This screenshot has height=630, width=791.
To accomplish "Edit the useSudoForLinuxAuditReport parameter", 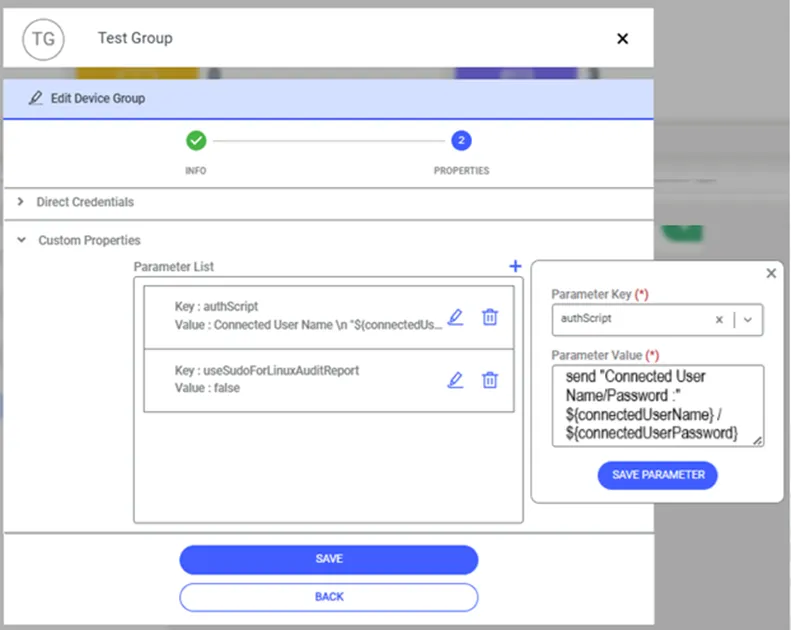I will pyautogui.click(x=456, y=380).
